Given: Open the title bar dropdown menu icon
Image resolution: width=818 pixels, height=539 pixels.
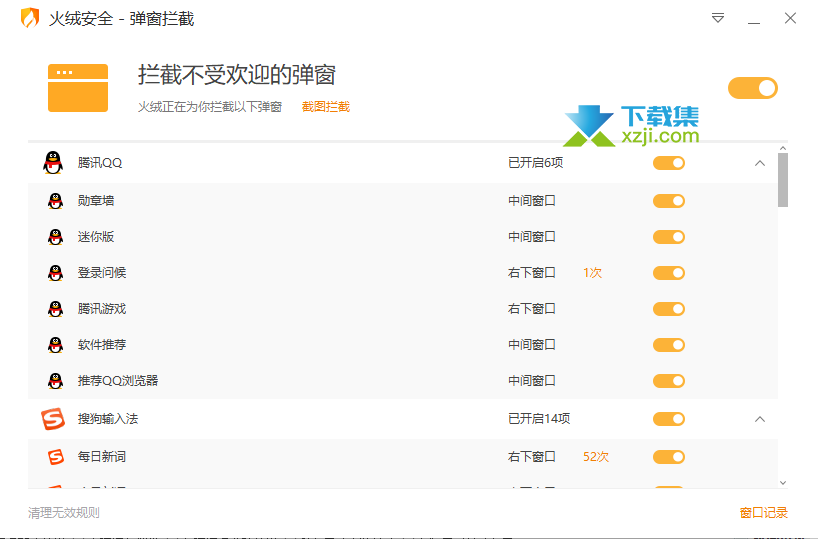Looking at the screenshot, I should (718, 18).
